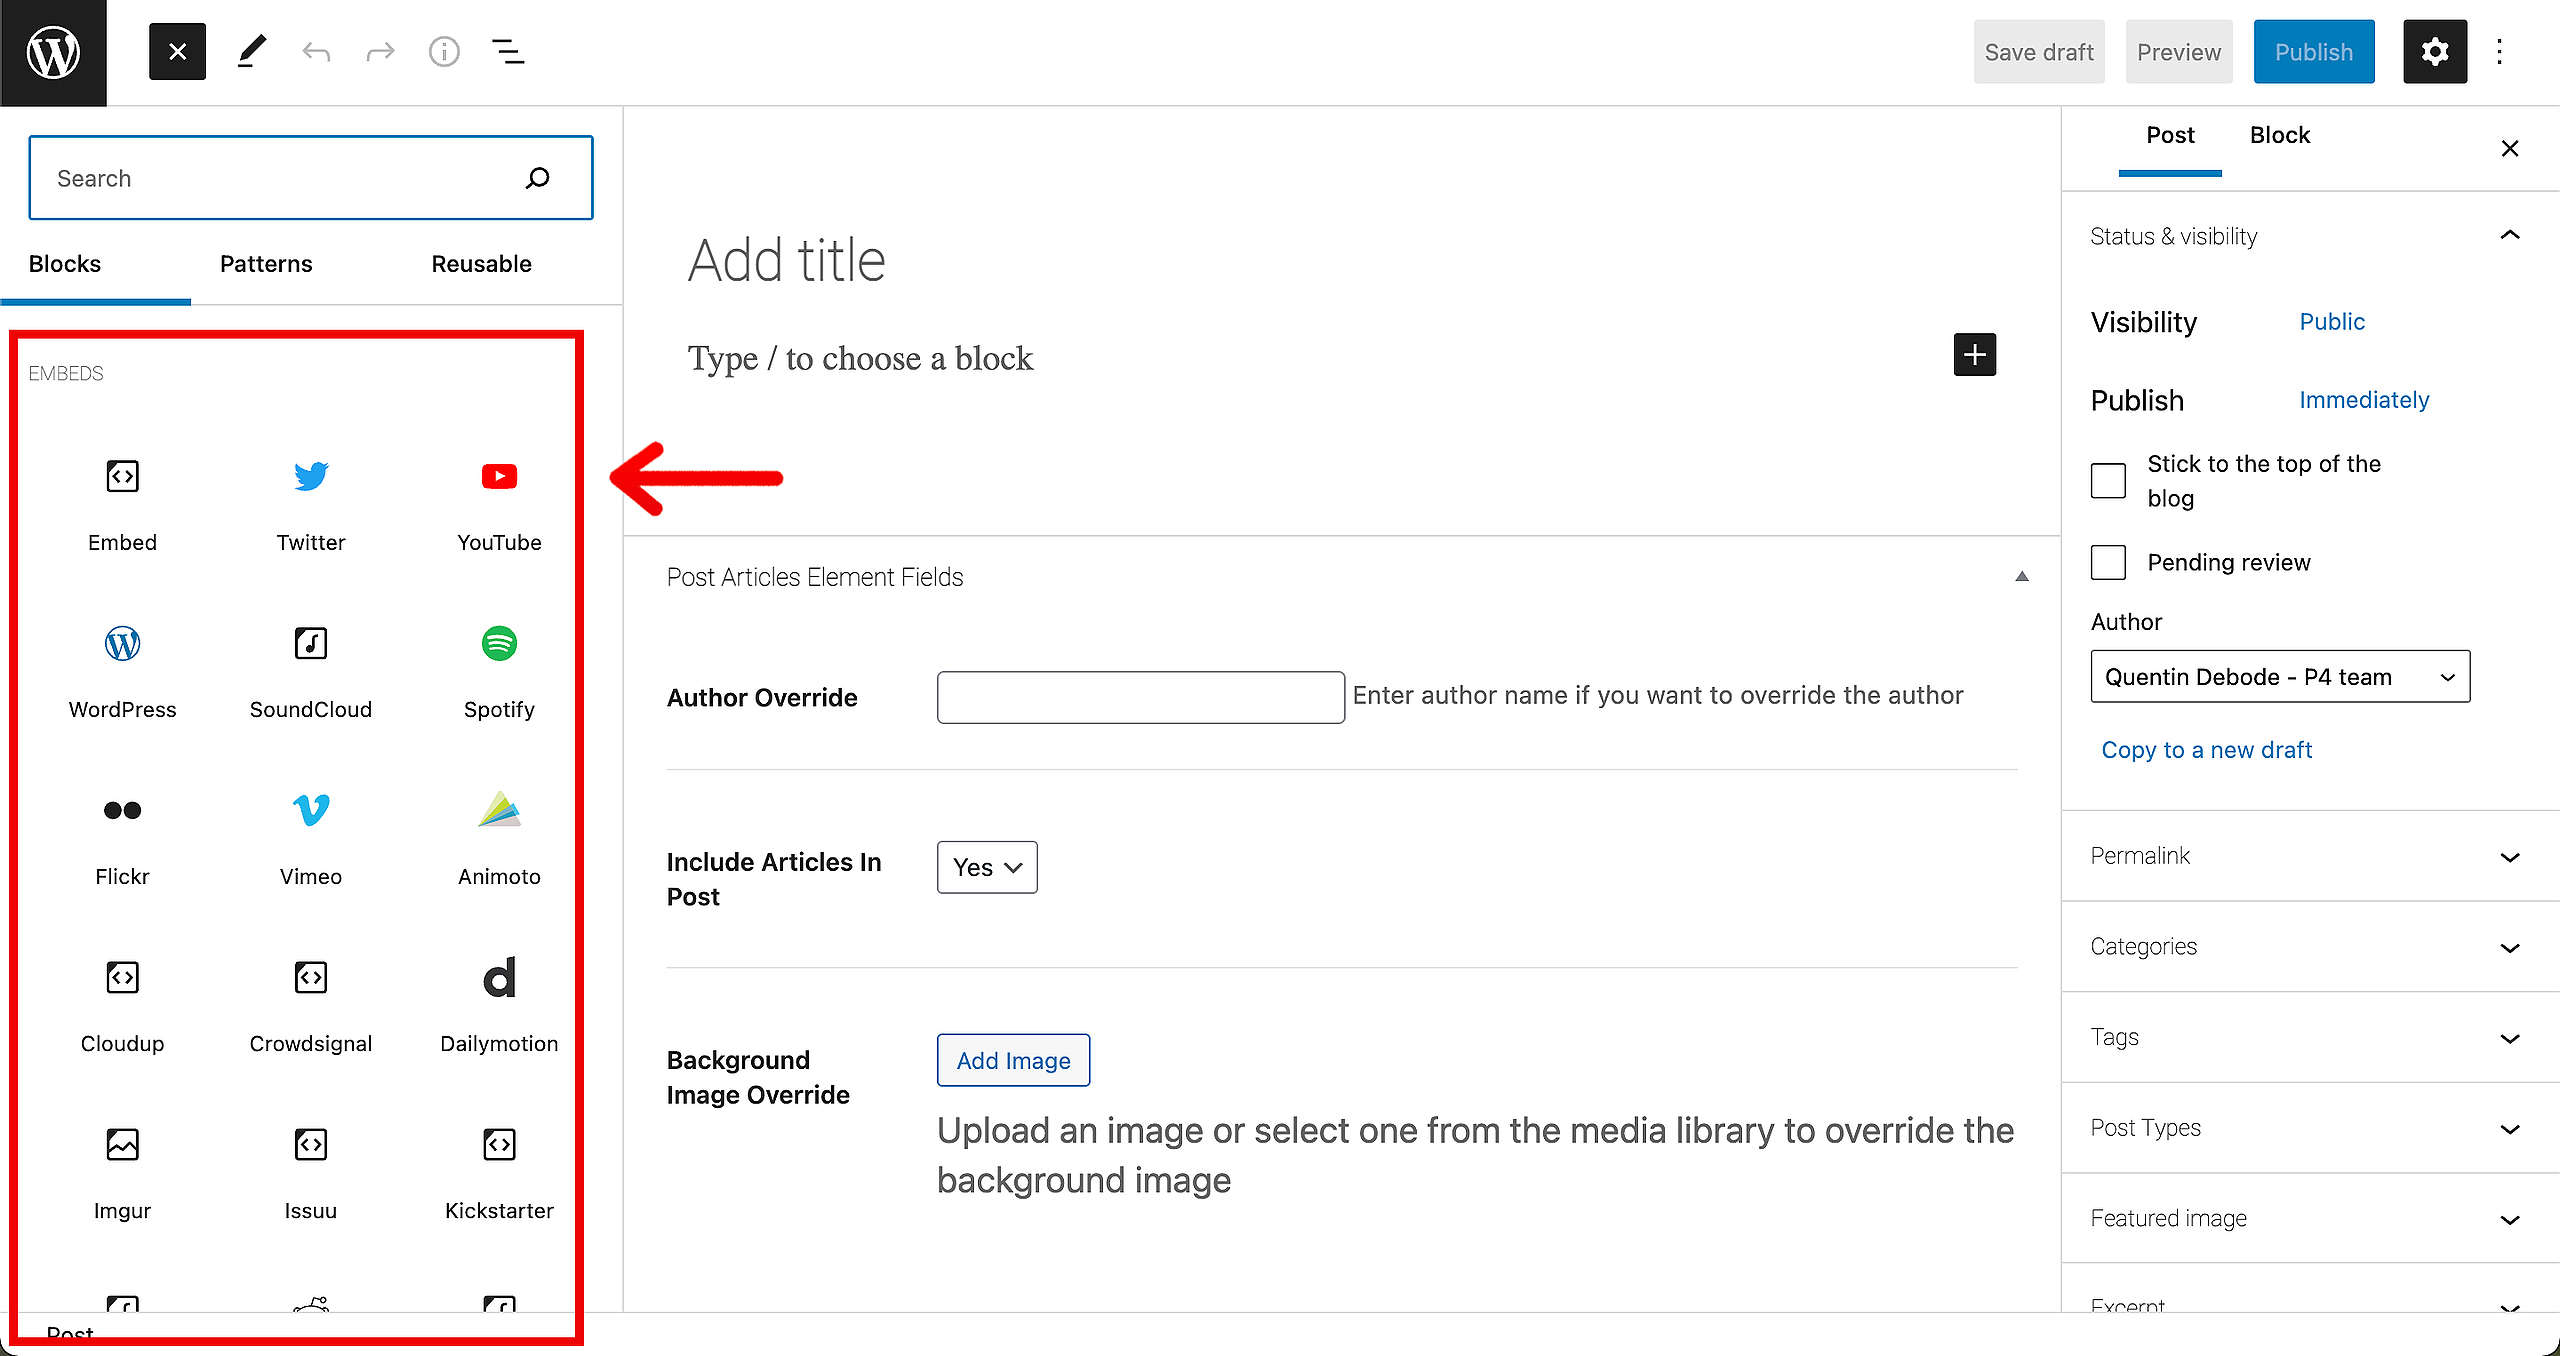Screen dimensions: 2560x1356
Task: Expand the Categories section
Action: click(2310, 947)
